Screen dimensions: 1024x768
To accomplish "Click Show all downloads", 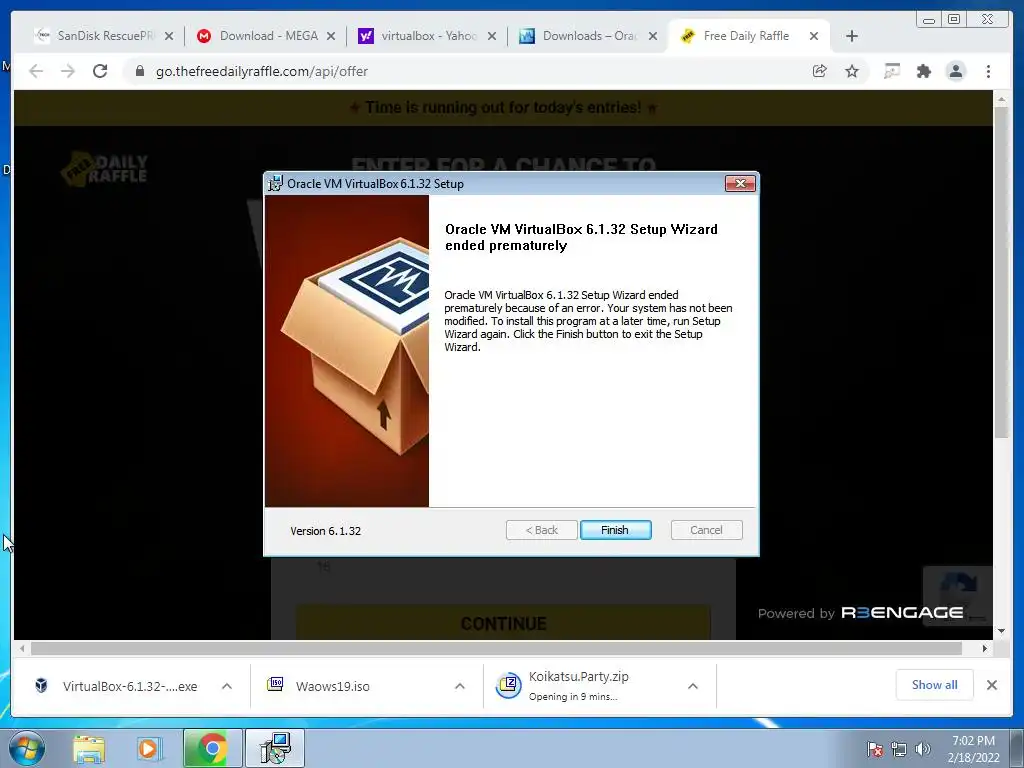I will (x=935, y=684).
